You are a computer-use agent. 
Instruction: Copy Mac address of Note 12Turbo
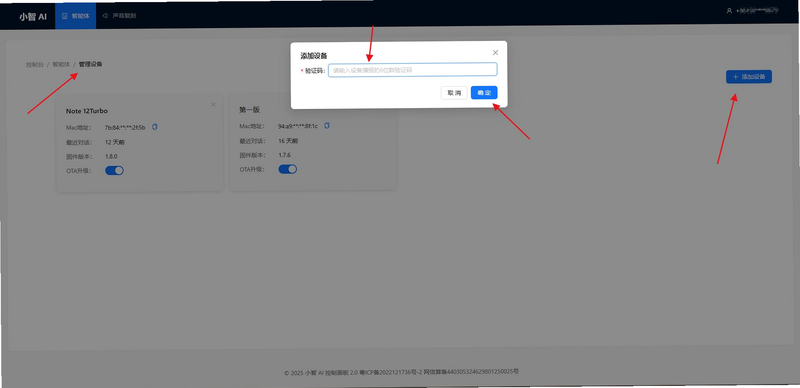(155, 127)
